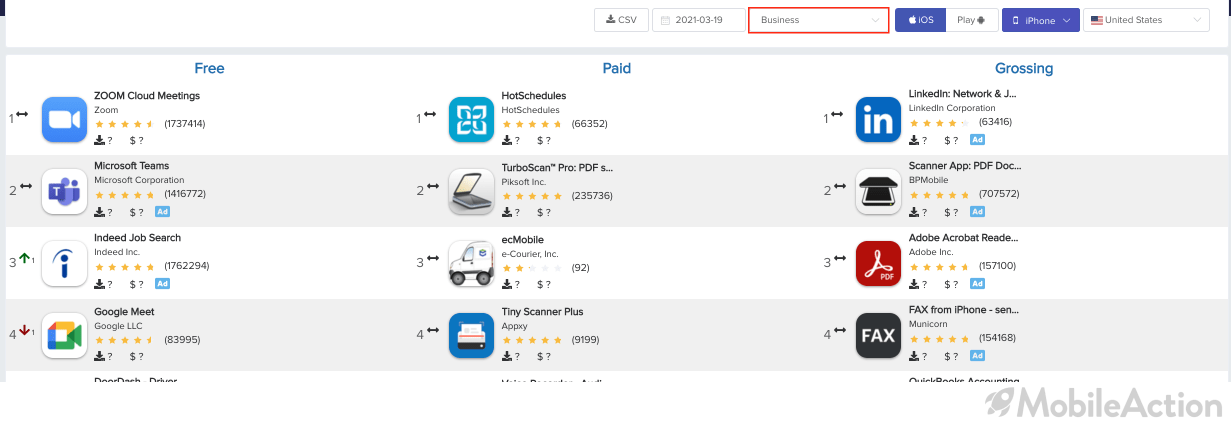
Task: Click the rating count (1737414) for ZOOM
Action: pyautogui.click(x=185, y=124)
